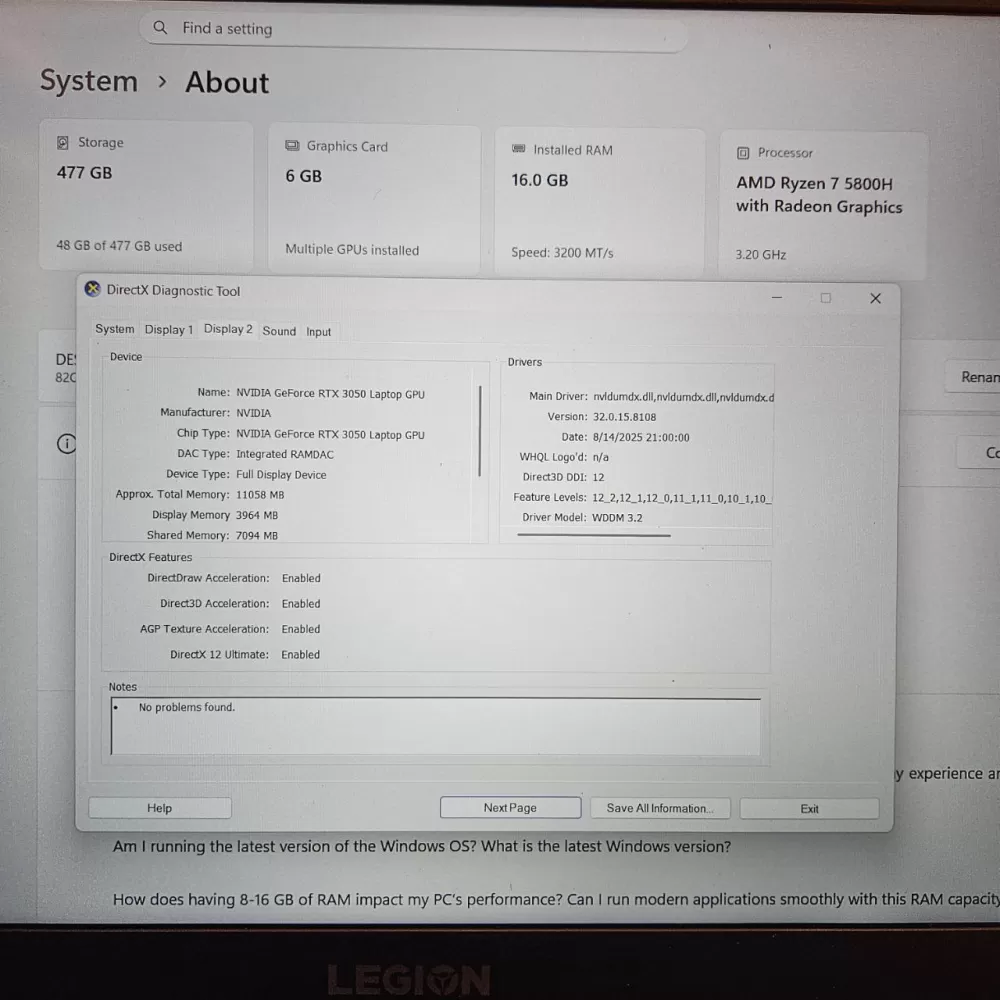Screen dimensions: 1000x1000
Task: Click the '16.0 GB' installed RAM value
Action: pyautogui.click(x=540, y=180)
